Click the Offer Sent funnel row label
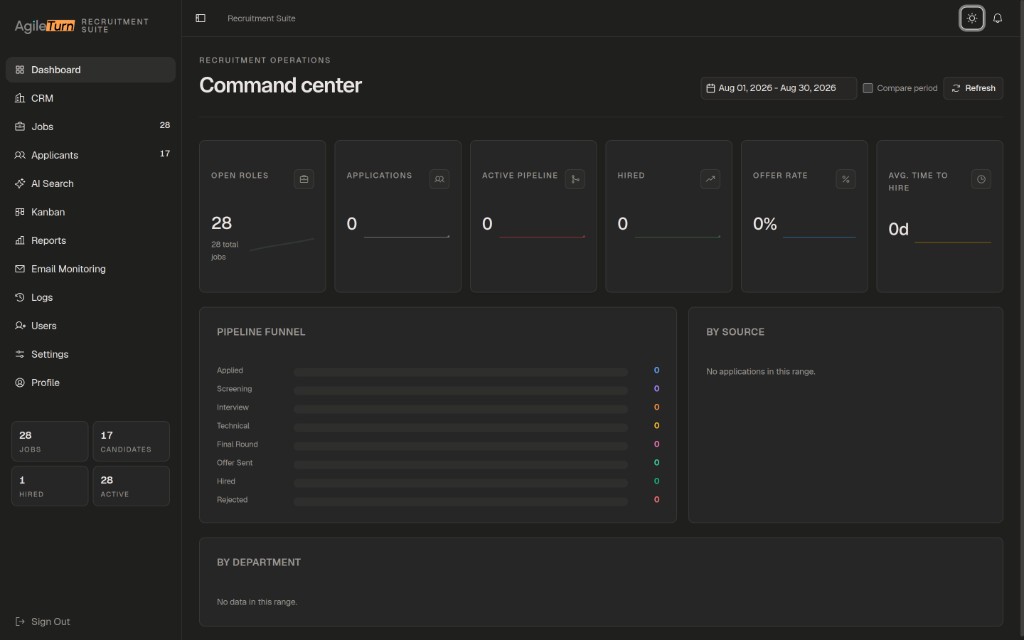Viewport: 1024px width, 640px height. [x=234, y=462]
